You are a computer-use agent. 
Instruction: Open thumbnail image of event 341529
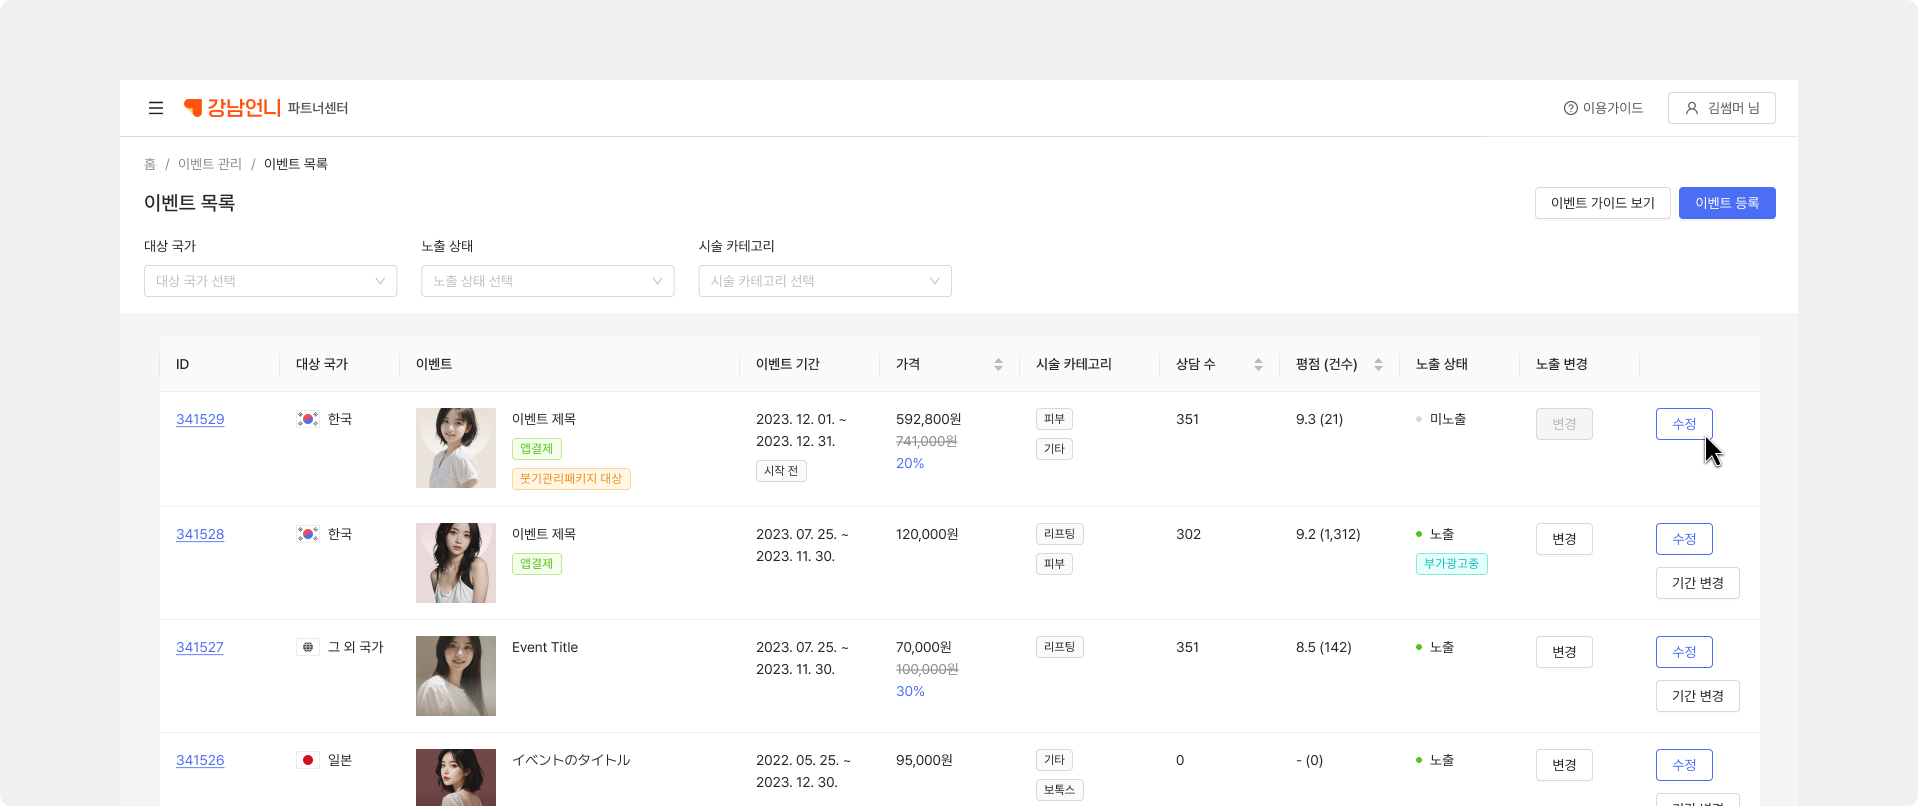(456, 448)
